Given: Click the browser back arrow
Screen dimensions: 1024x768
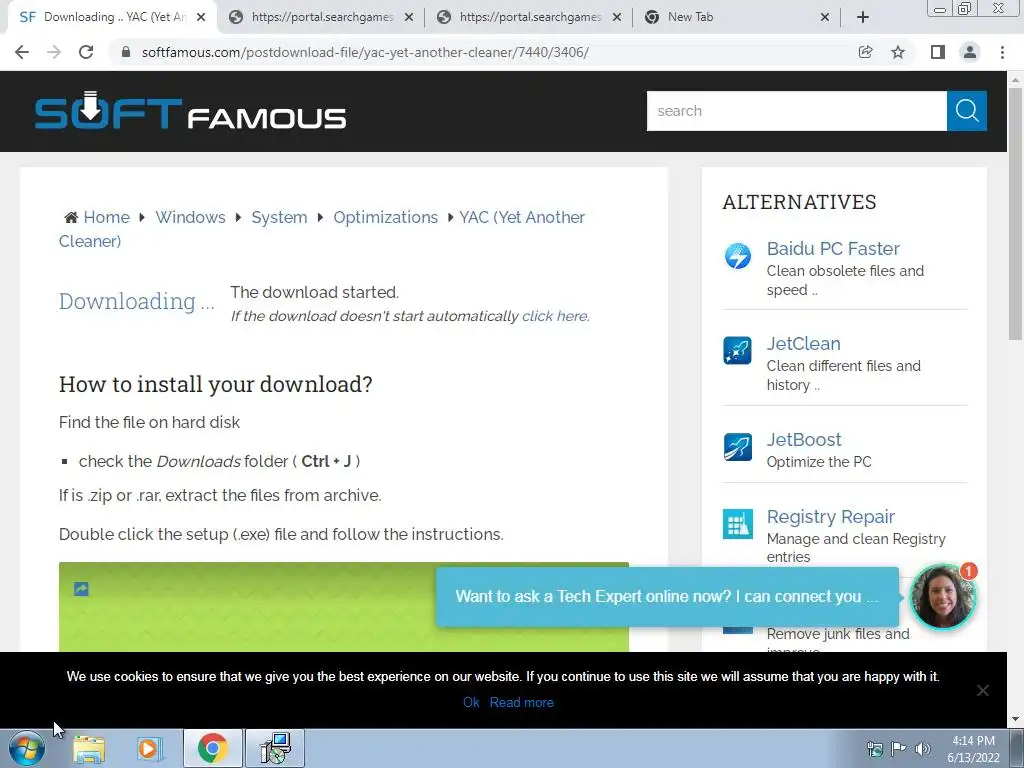Looking at the screenshot, I should coord(22,52).
